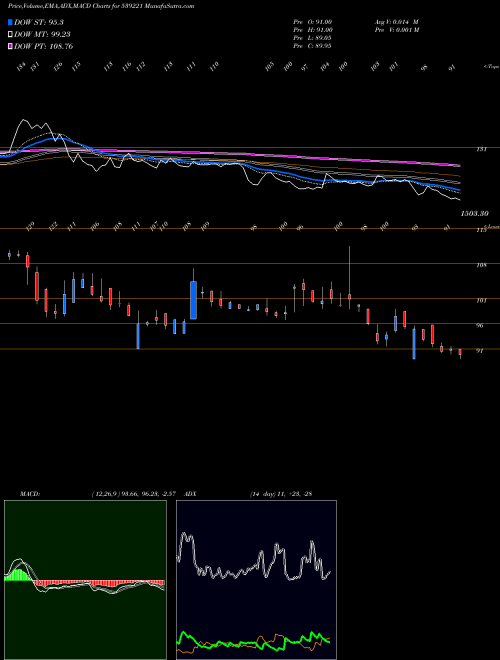
Task: Click the last red candle at far right
Action: [460, 352]
